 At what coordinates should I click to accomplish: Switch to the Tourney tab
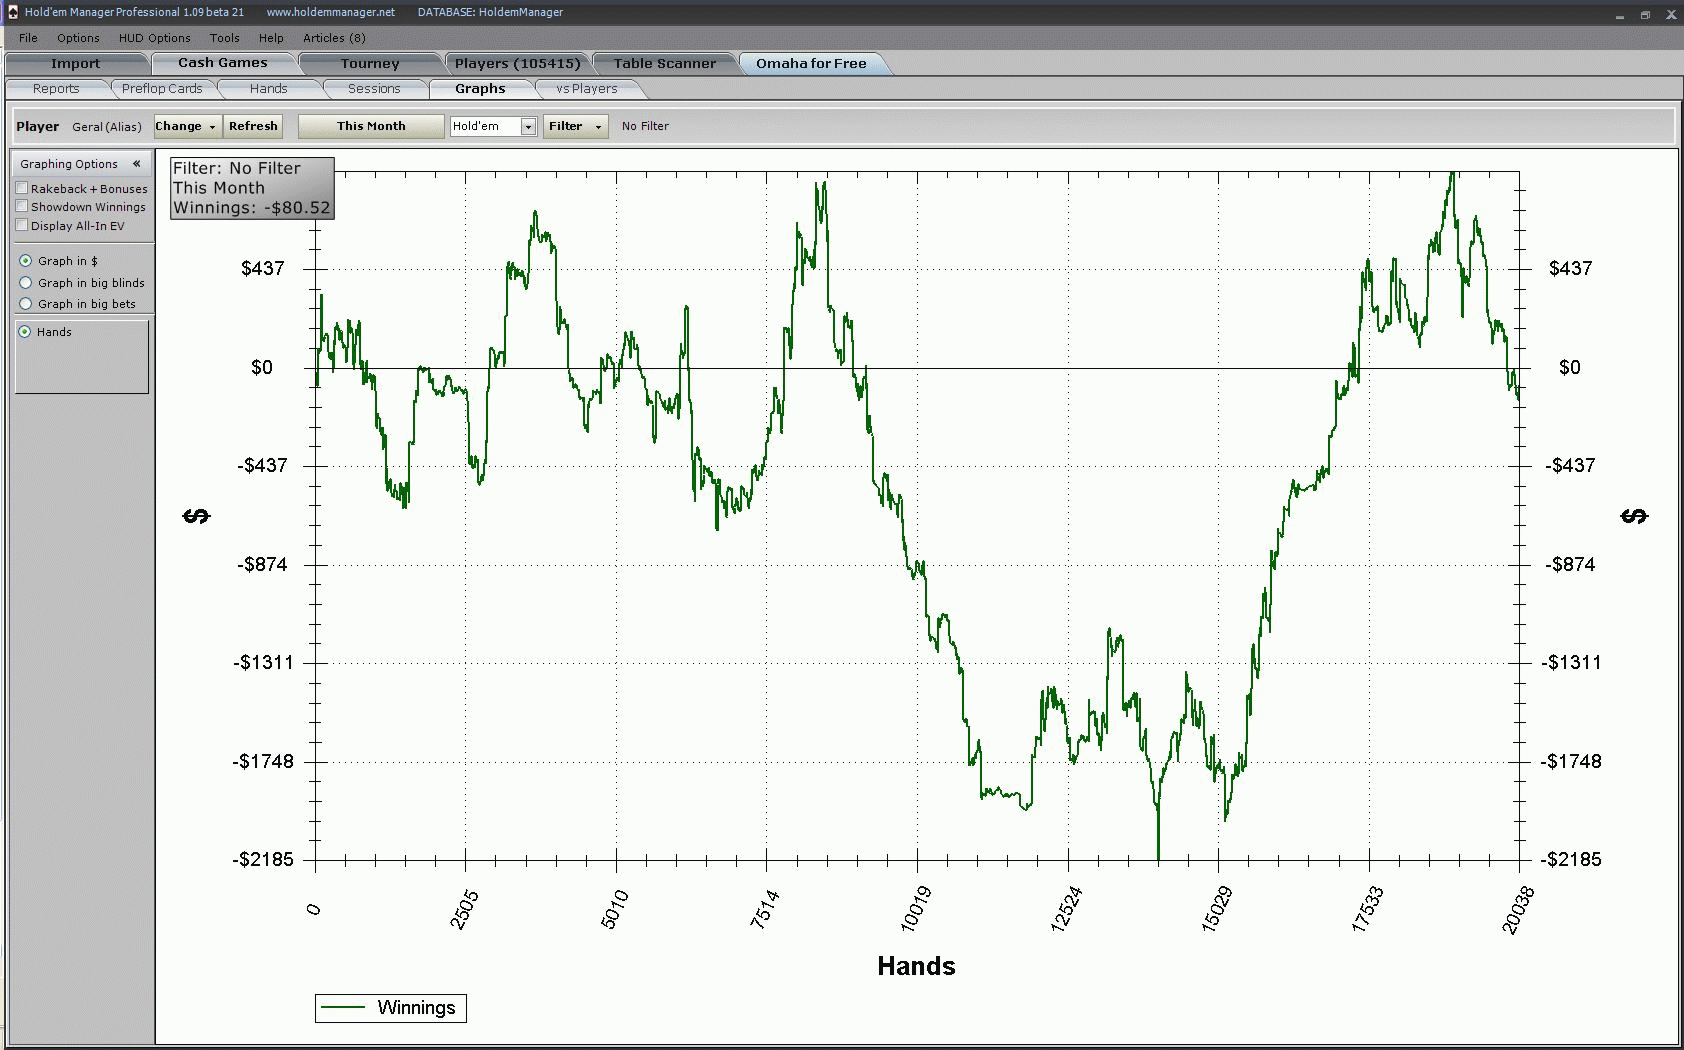click(x=370, y=63)
